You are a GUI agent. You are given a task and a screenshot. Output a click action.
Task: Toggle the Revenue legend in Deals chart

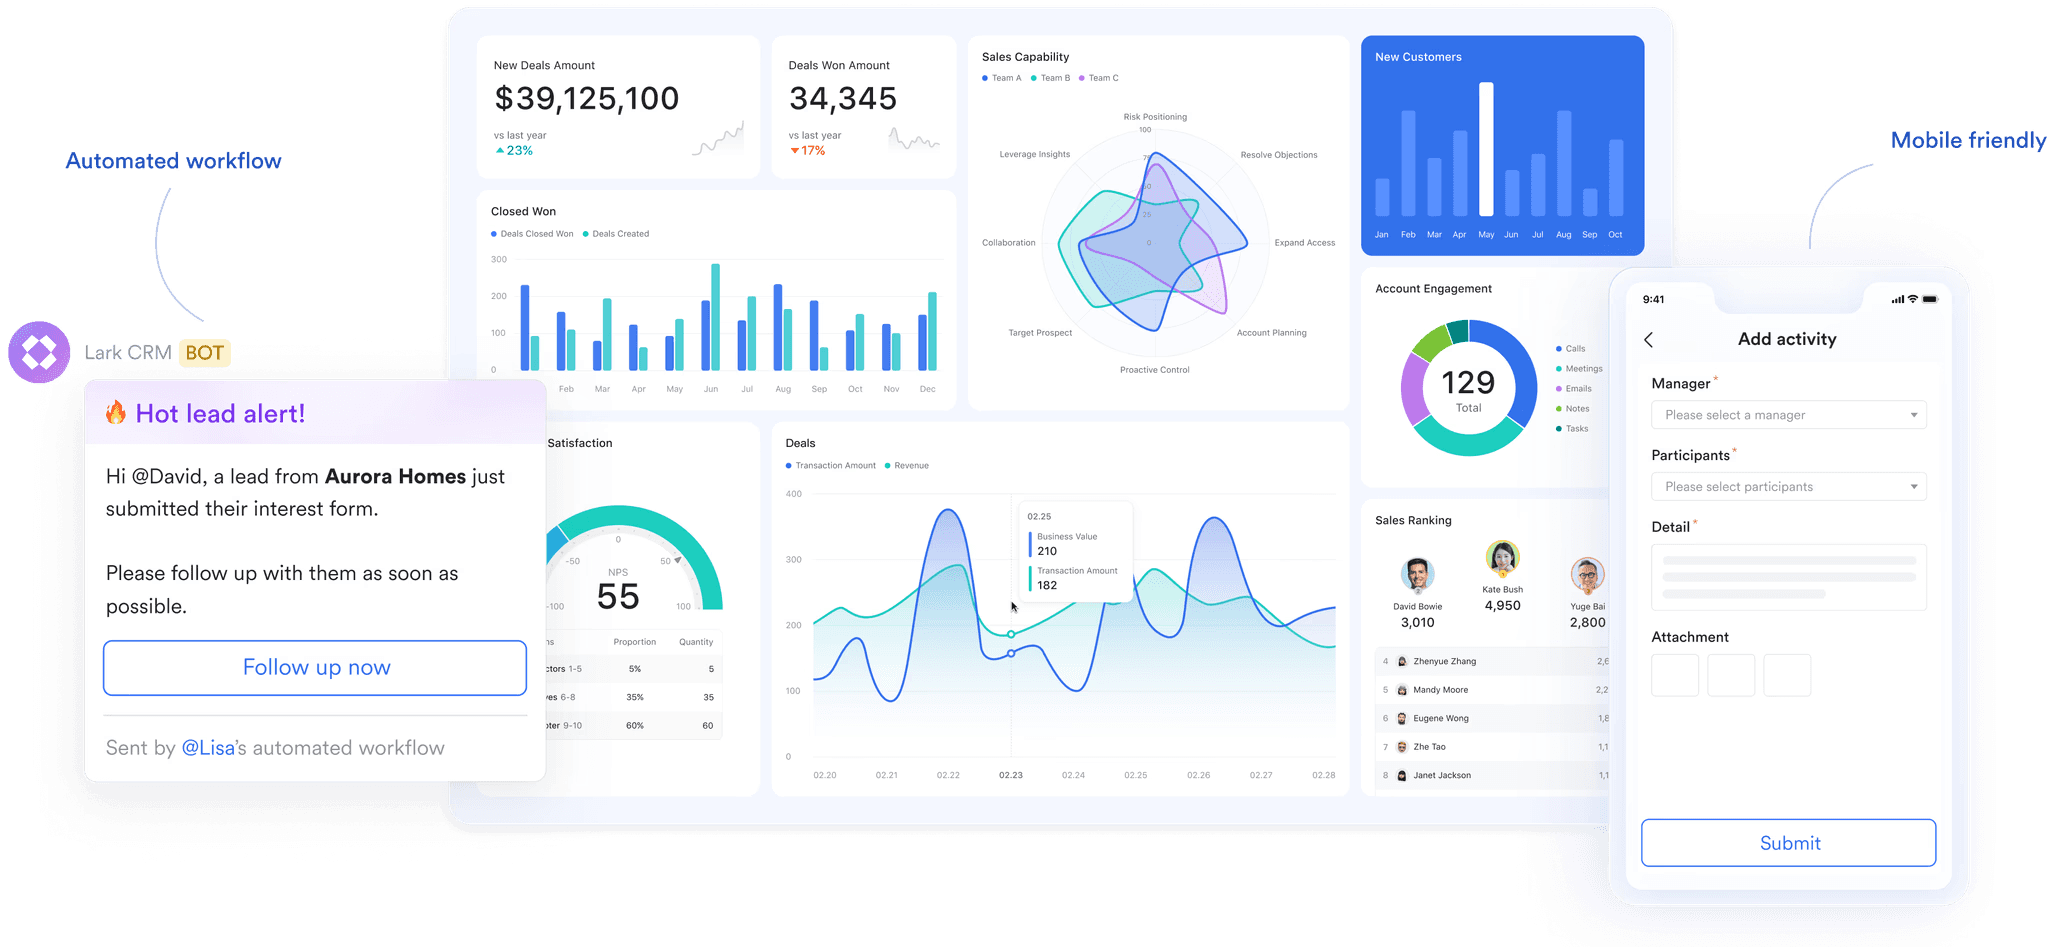click(907, 466)
